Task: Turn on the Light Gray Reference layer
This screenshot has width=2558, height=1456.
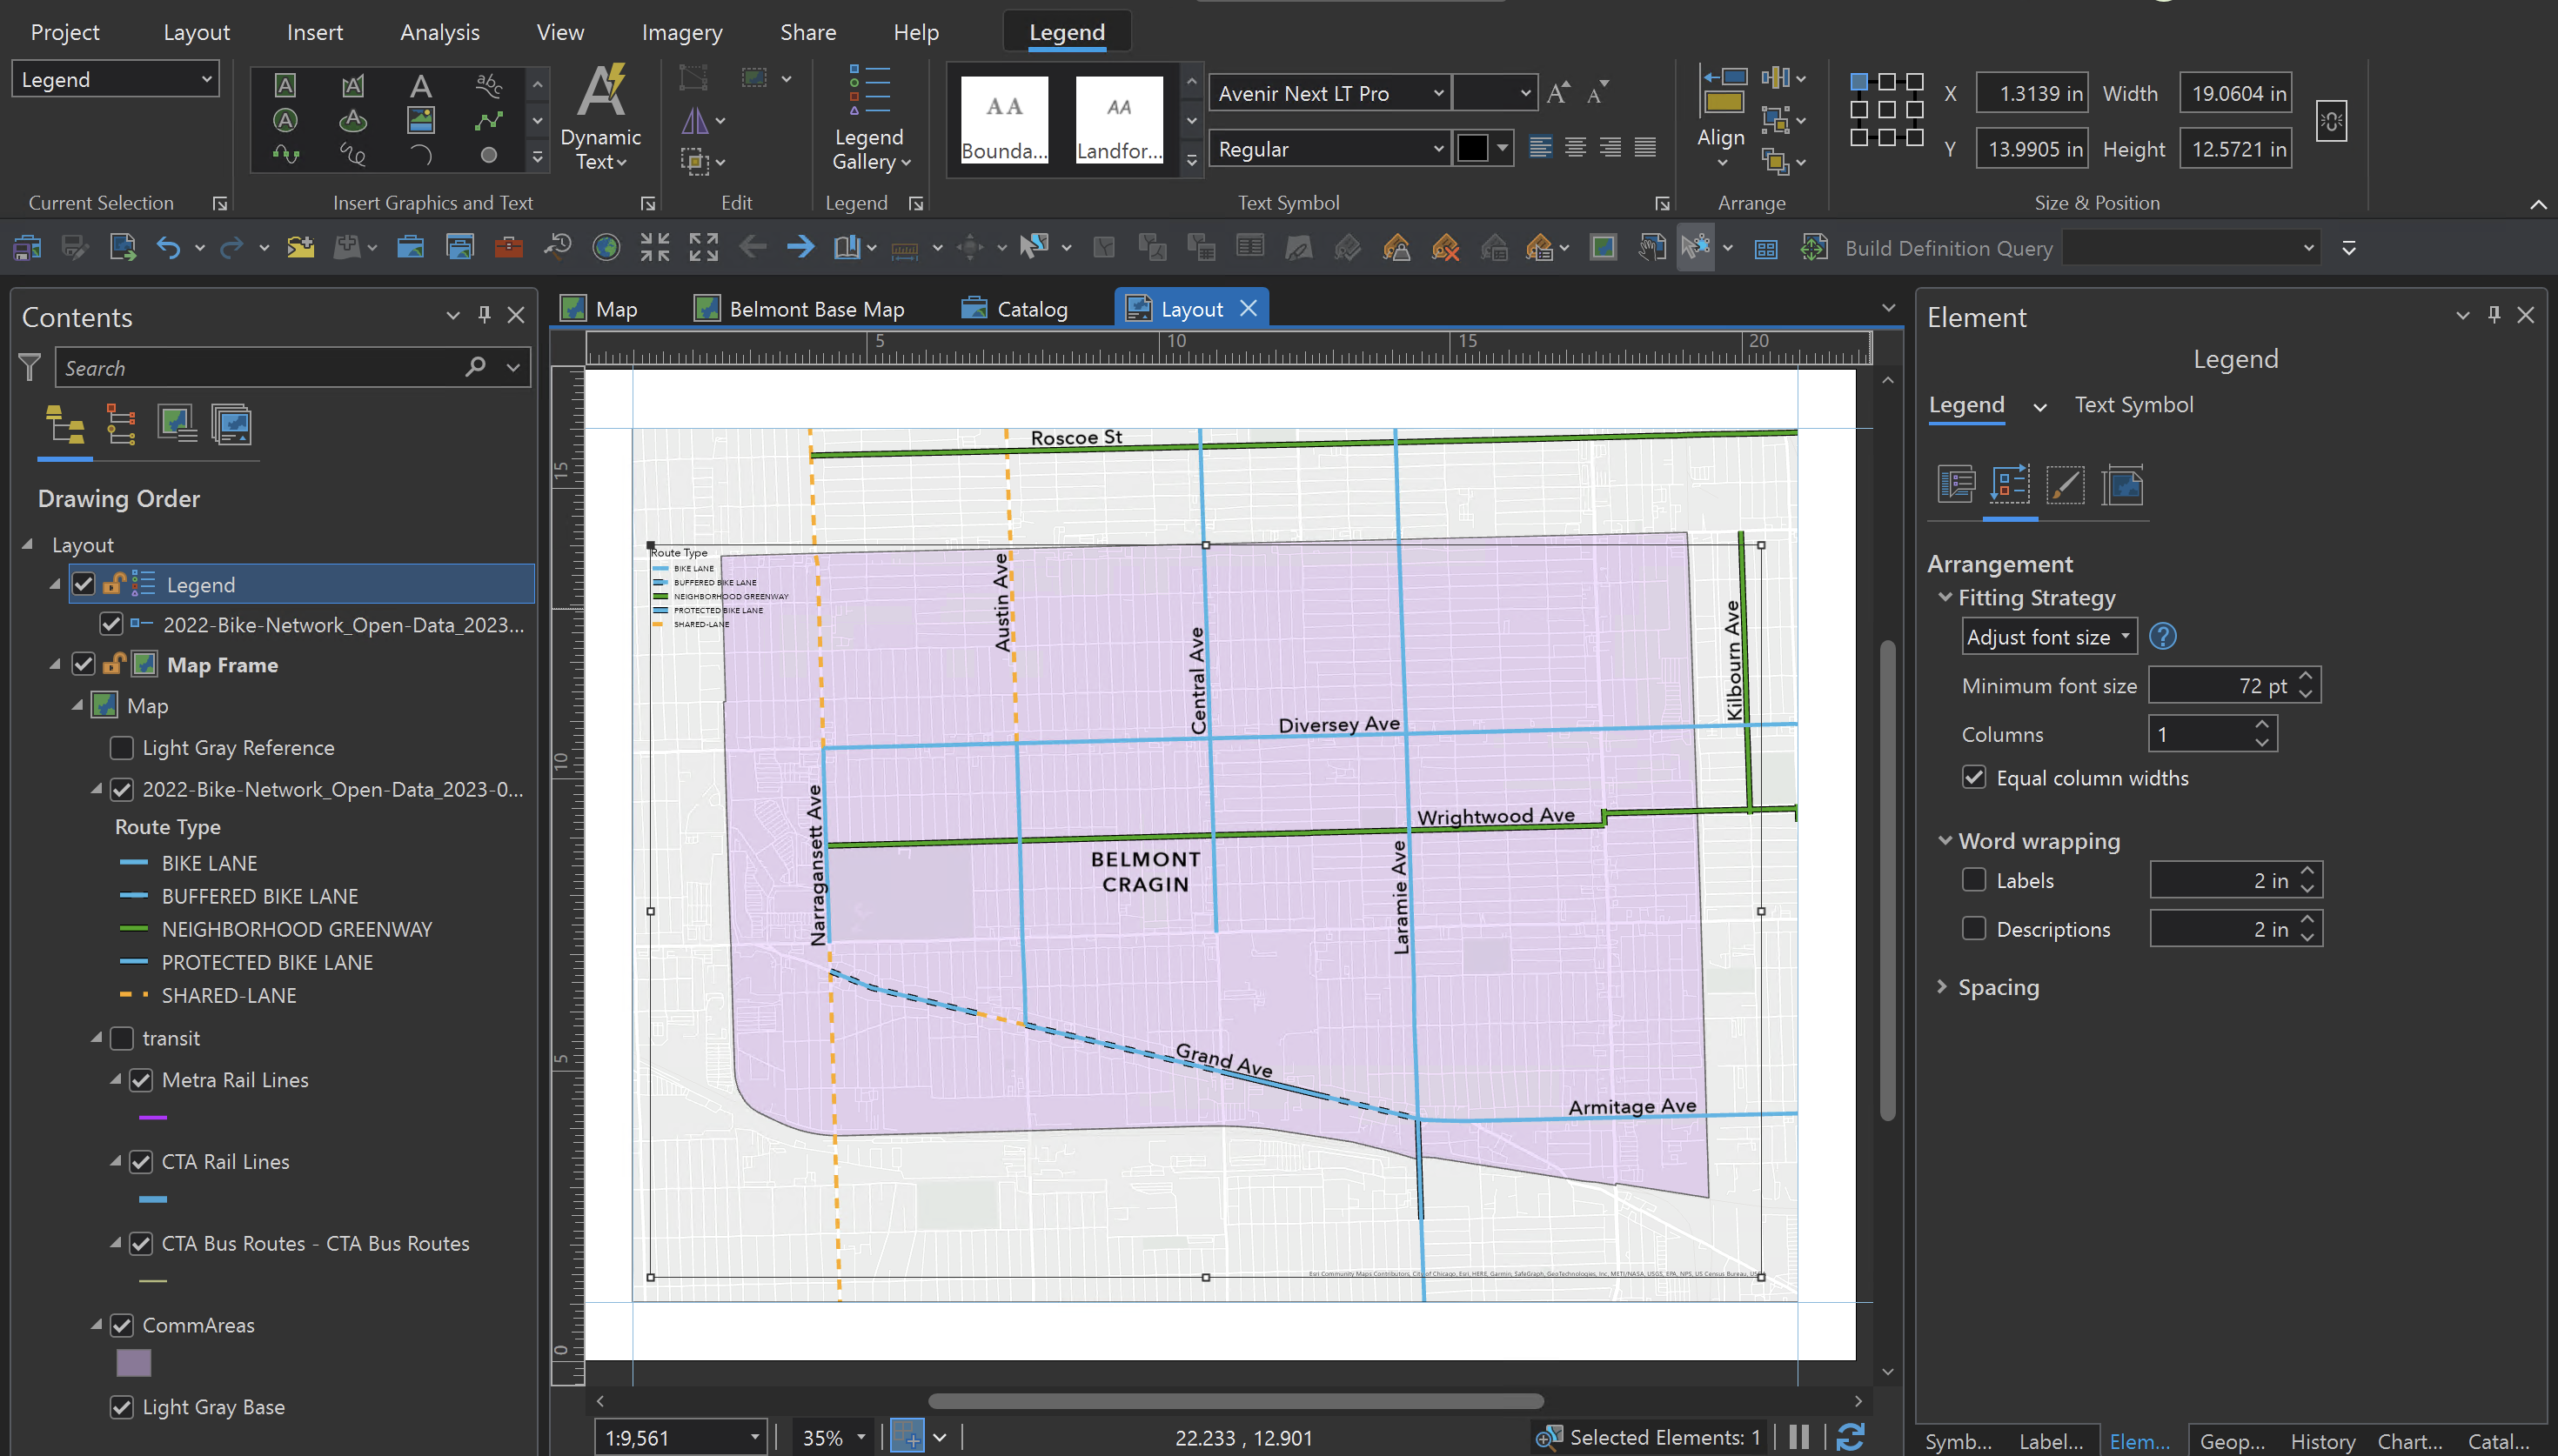Action: (122, 748)
